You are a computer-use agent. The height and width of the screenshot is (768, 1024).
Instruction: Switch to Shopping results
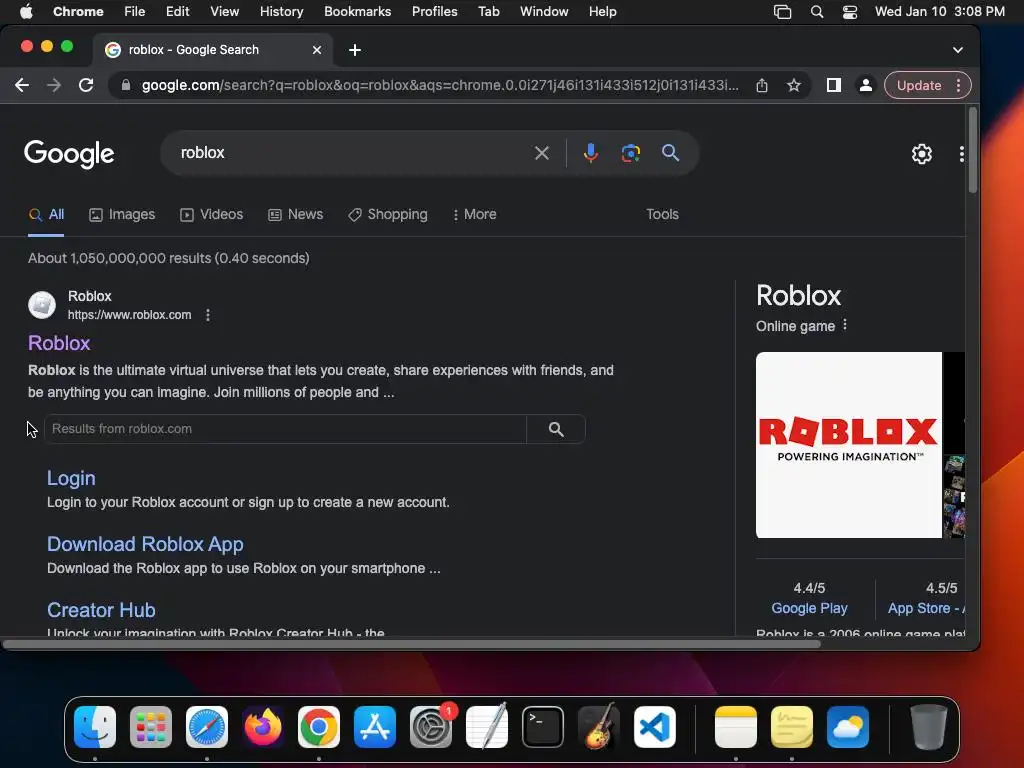point(388,215)
